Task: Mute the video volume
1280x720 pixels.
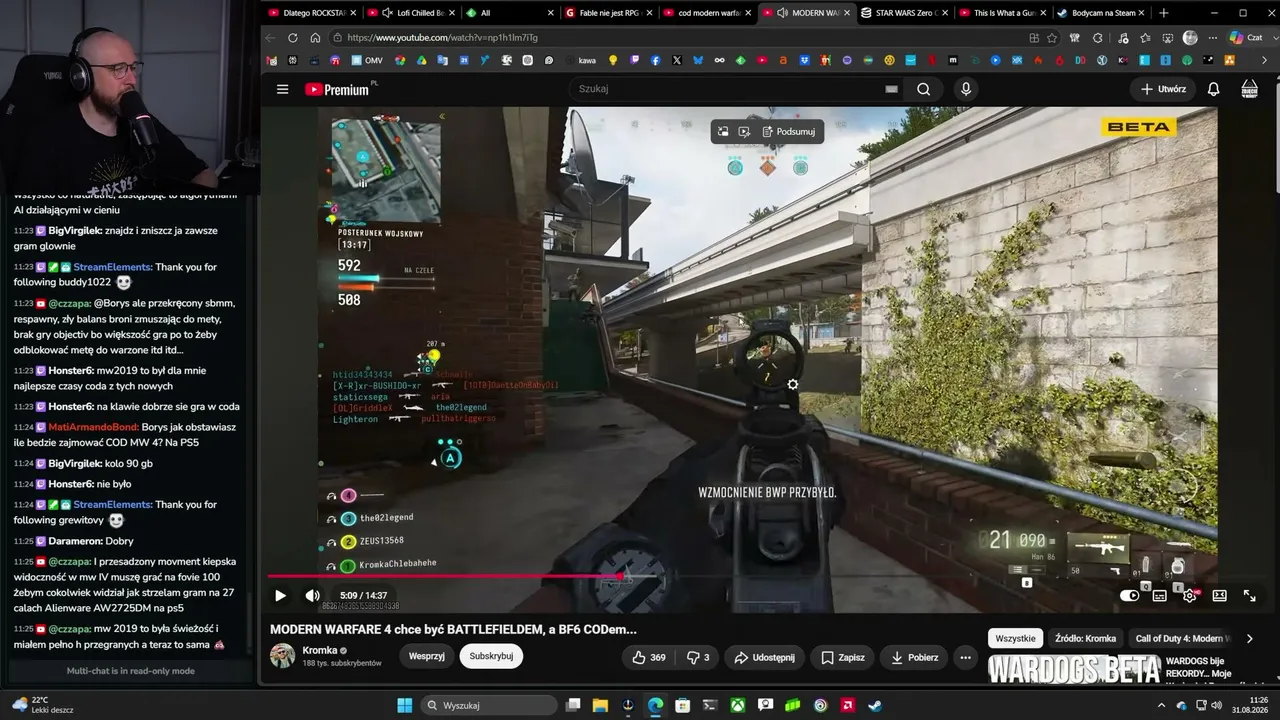Action: coord(312,595)
